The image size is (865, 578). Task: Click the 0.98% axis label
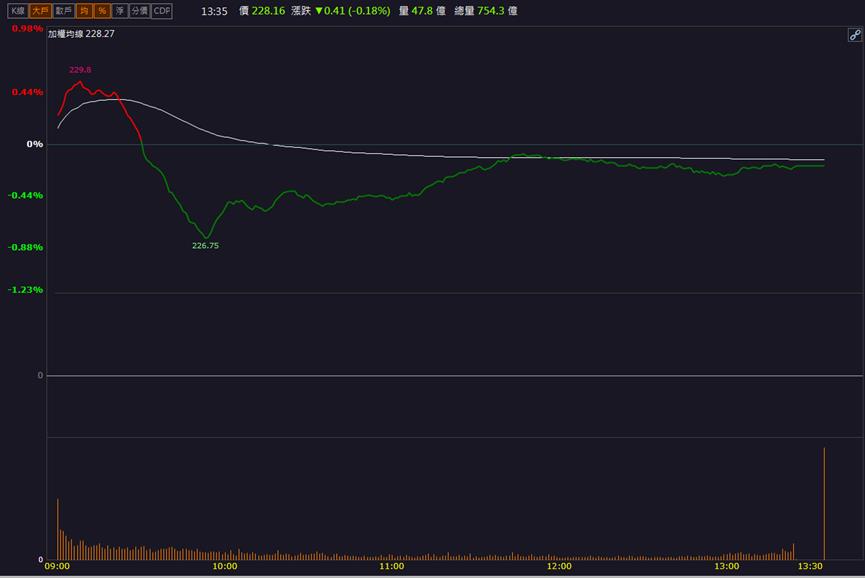[x=27, y=29]
